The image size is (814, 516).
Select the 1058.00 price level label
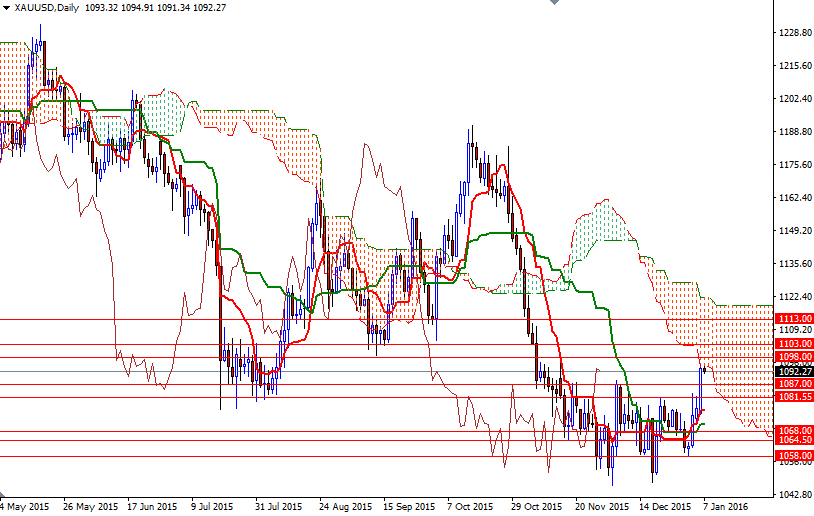point(793,455)
